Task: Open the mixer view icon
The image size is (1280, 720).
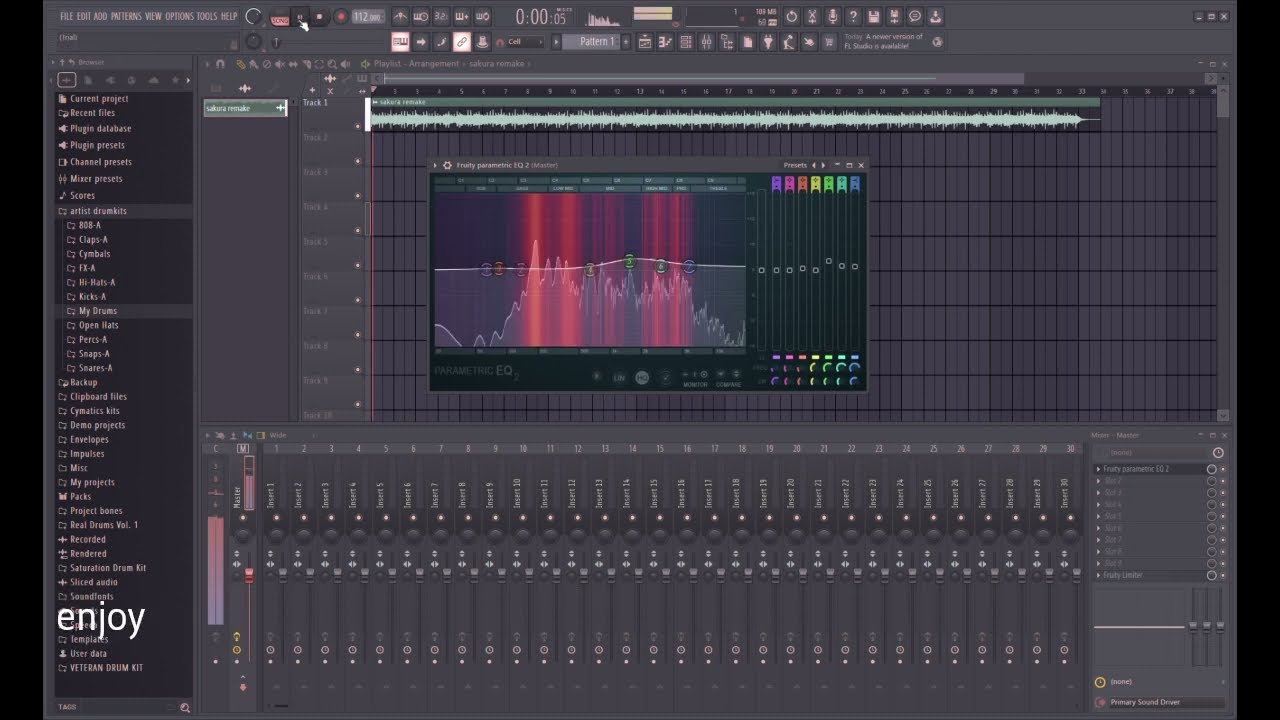Action: coord(706,42)
